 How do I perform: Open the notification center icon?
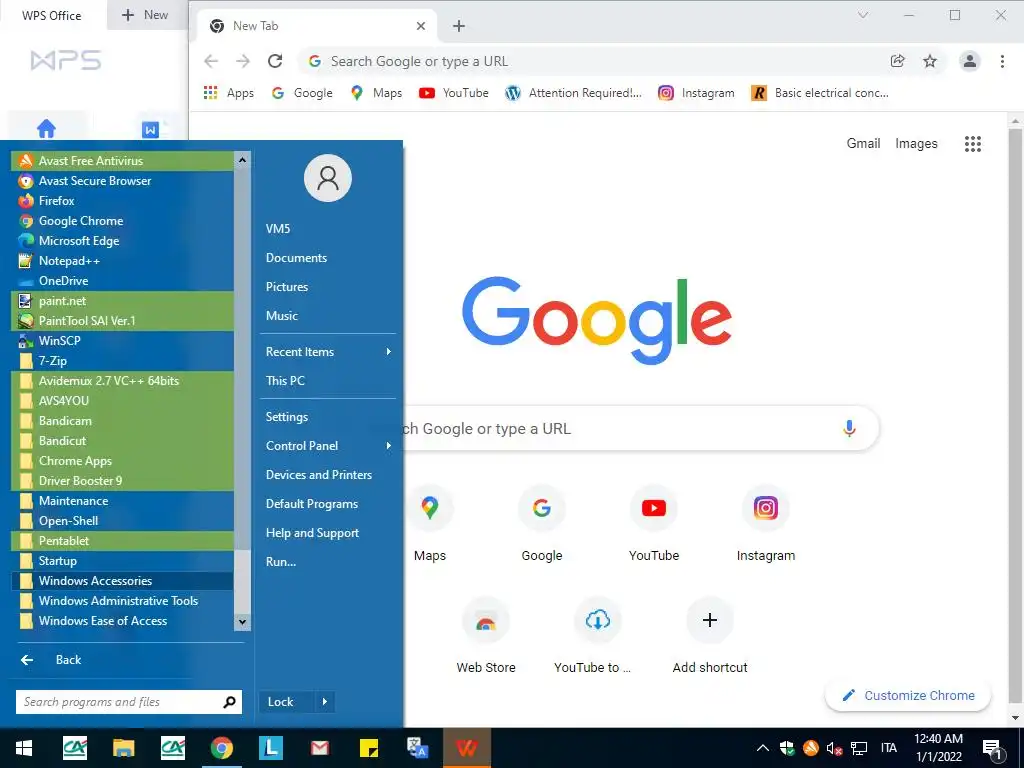pos(993,750)
